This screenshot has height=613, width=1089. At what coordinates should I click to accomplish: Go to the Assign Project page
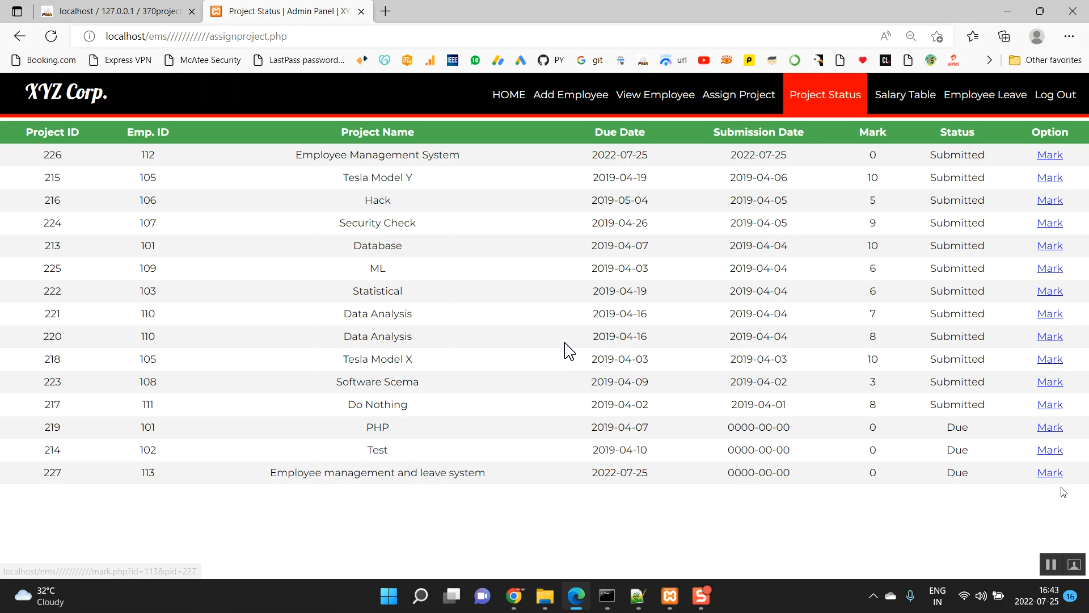(x=738, y=94)
